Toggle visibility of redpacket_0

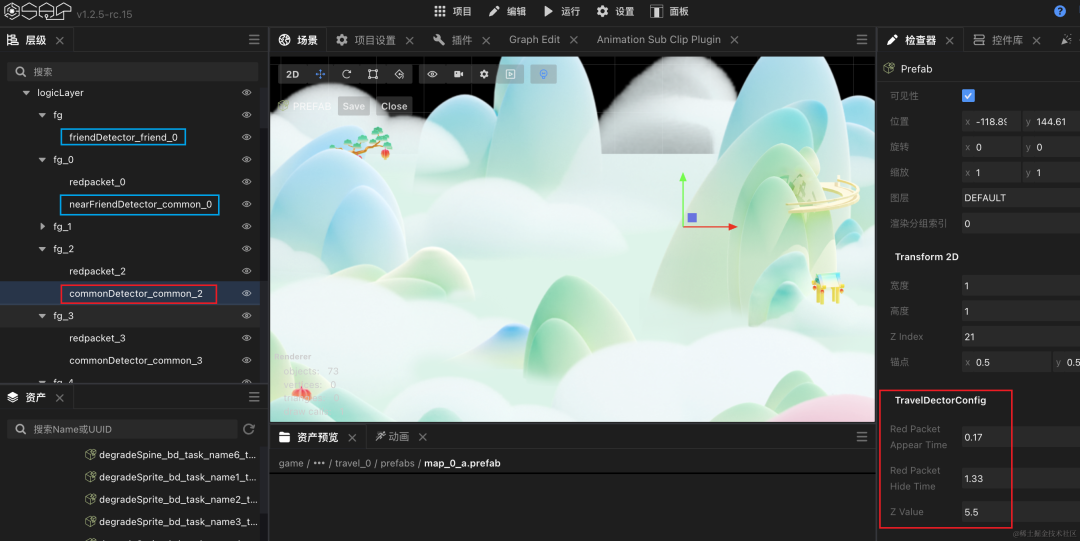(x=247, y=182)
